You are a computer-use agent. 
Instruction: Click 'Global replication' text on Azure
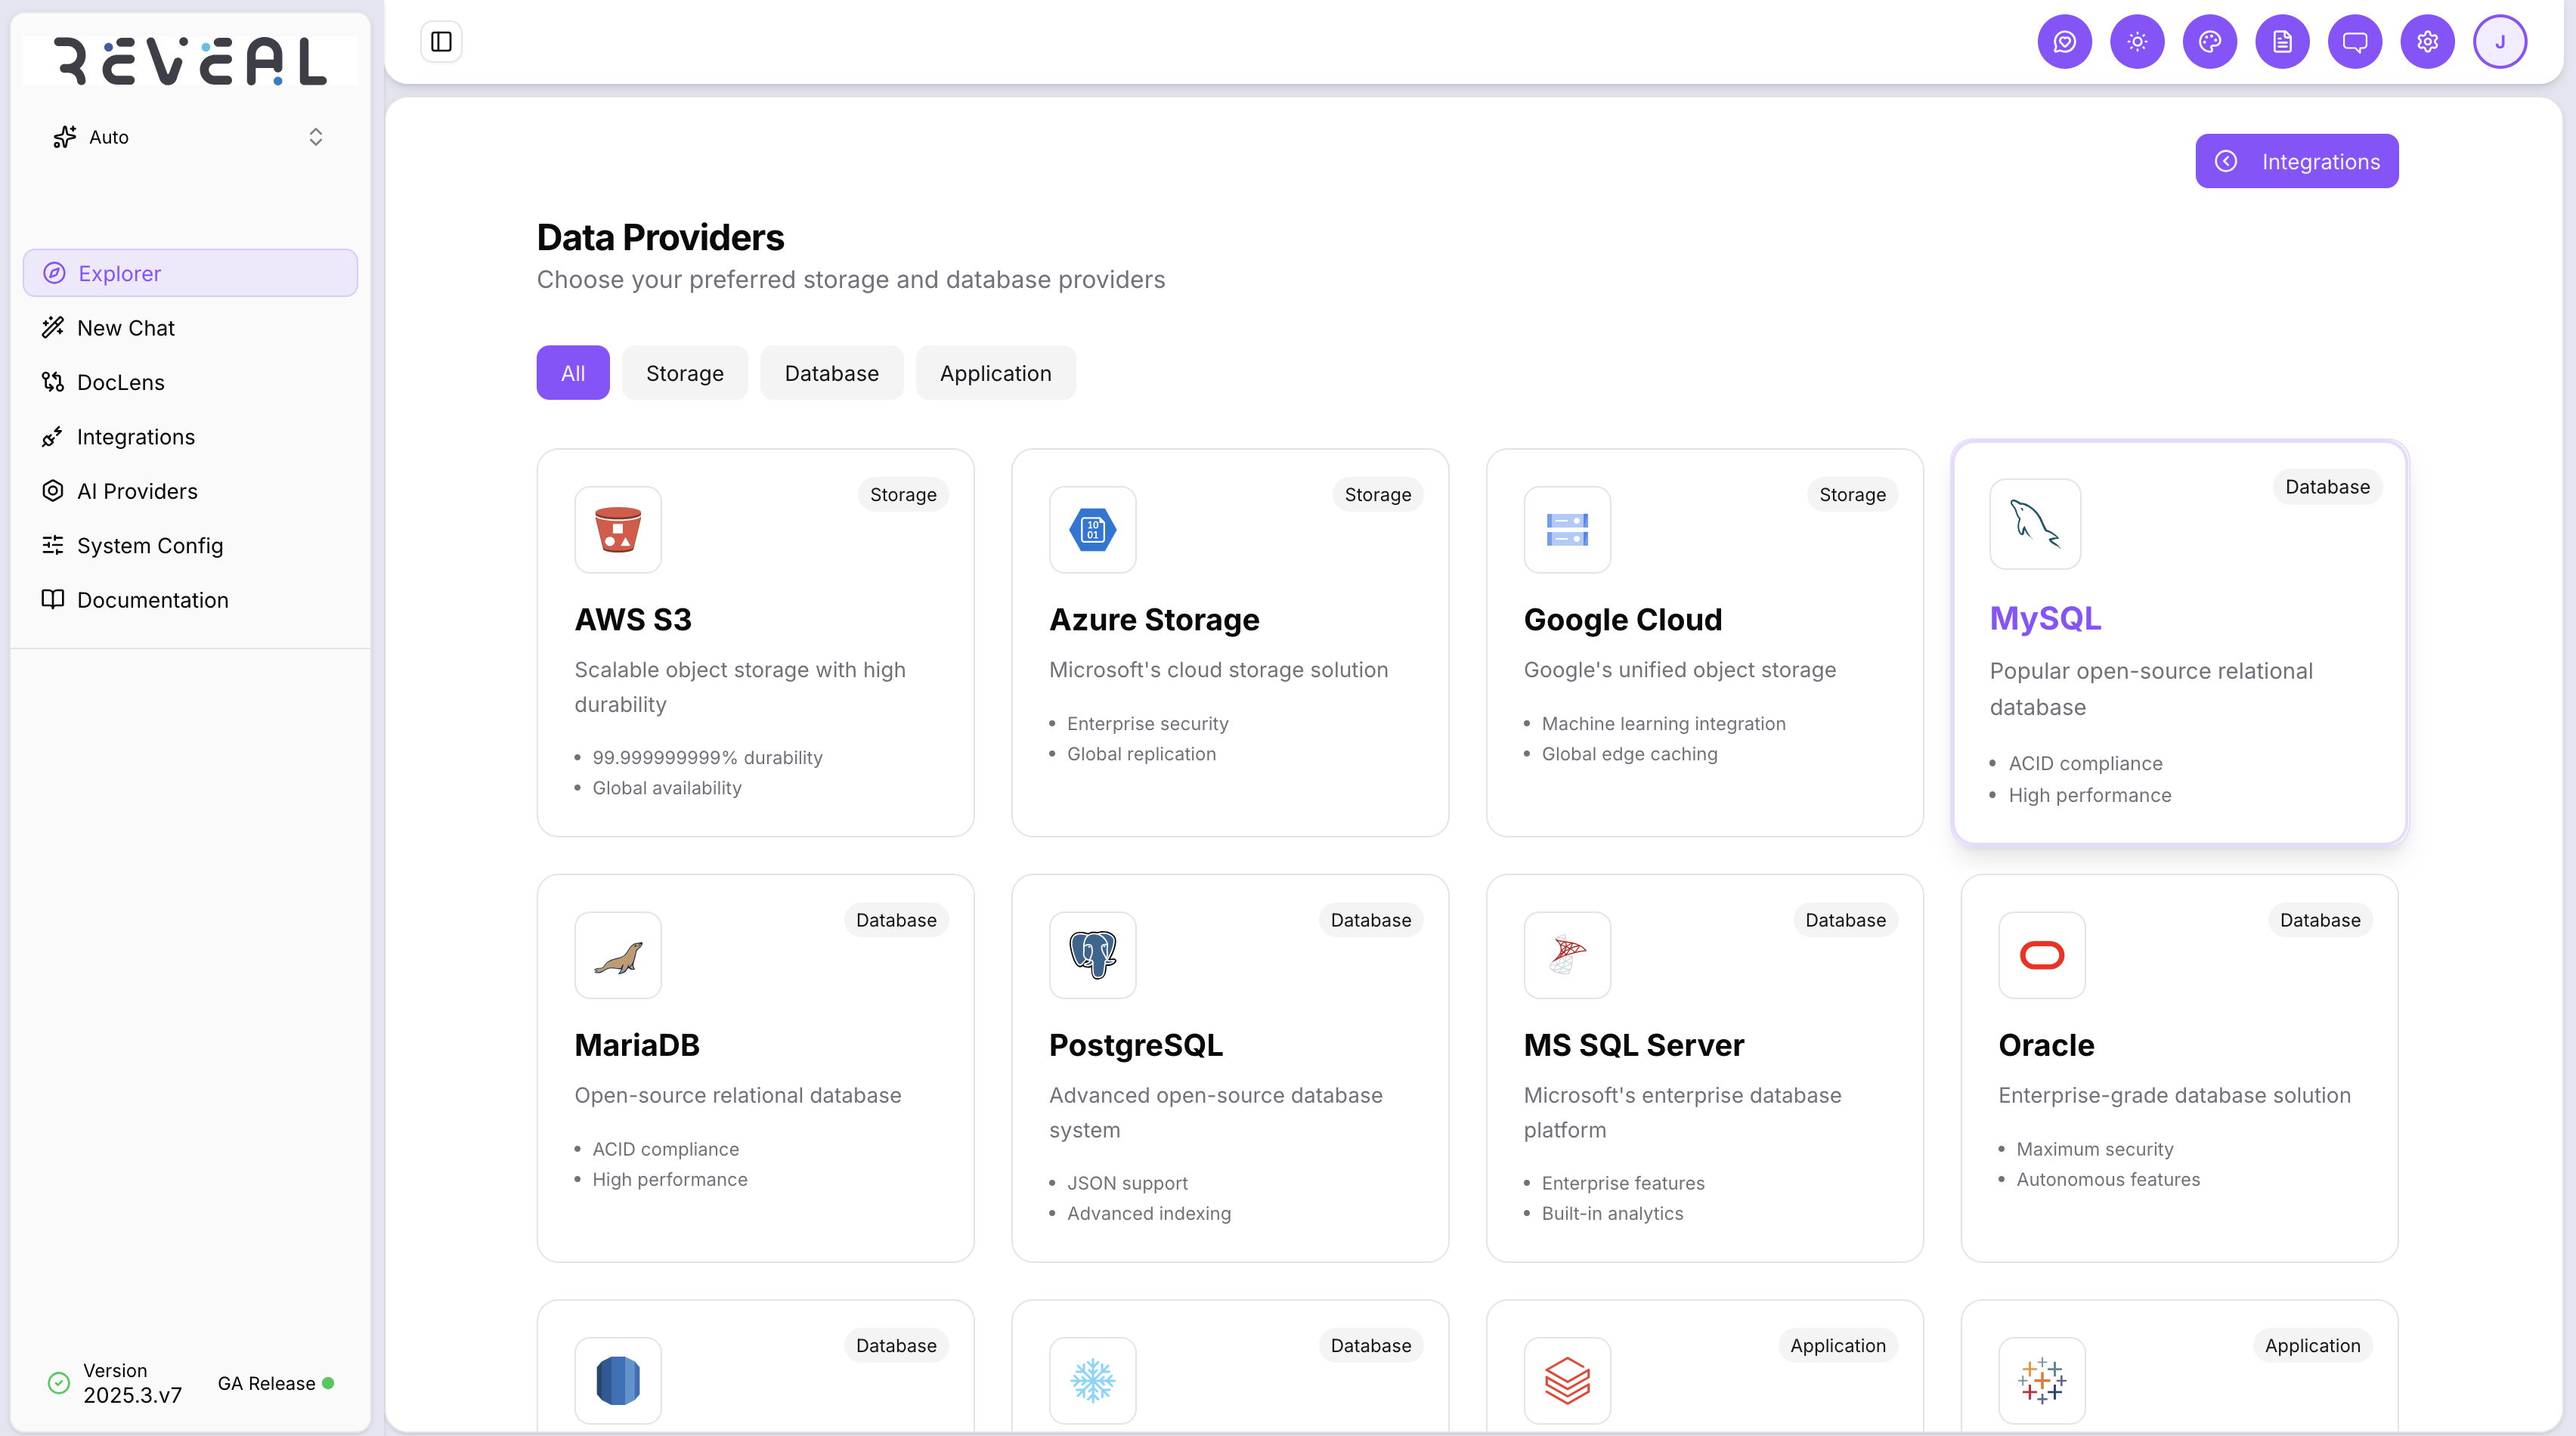(1141, 754)
